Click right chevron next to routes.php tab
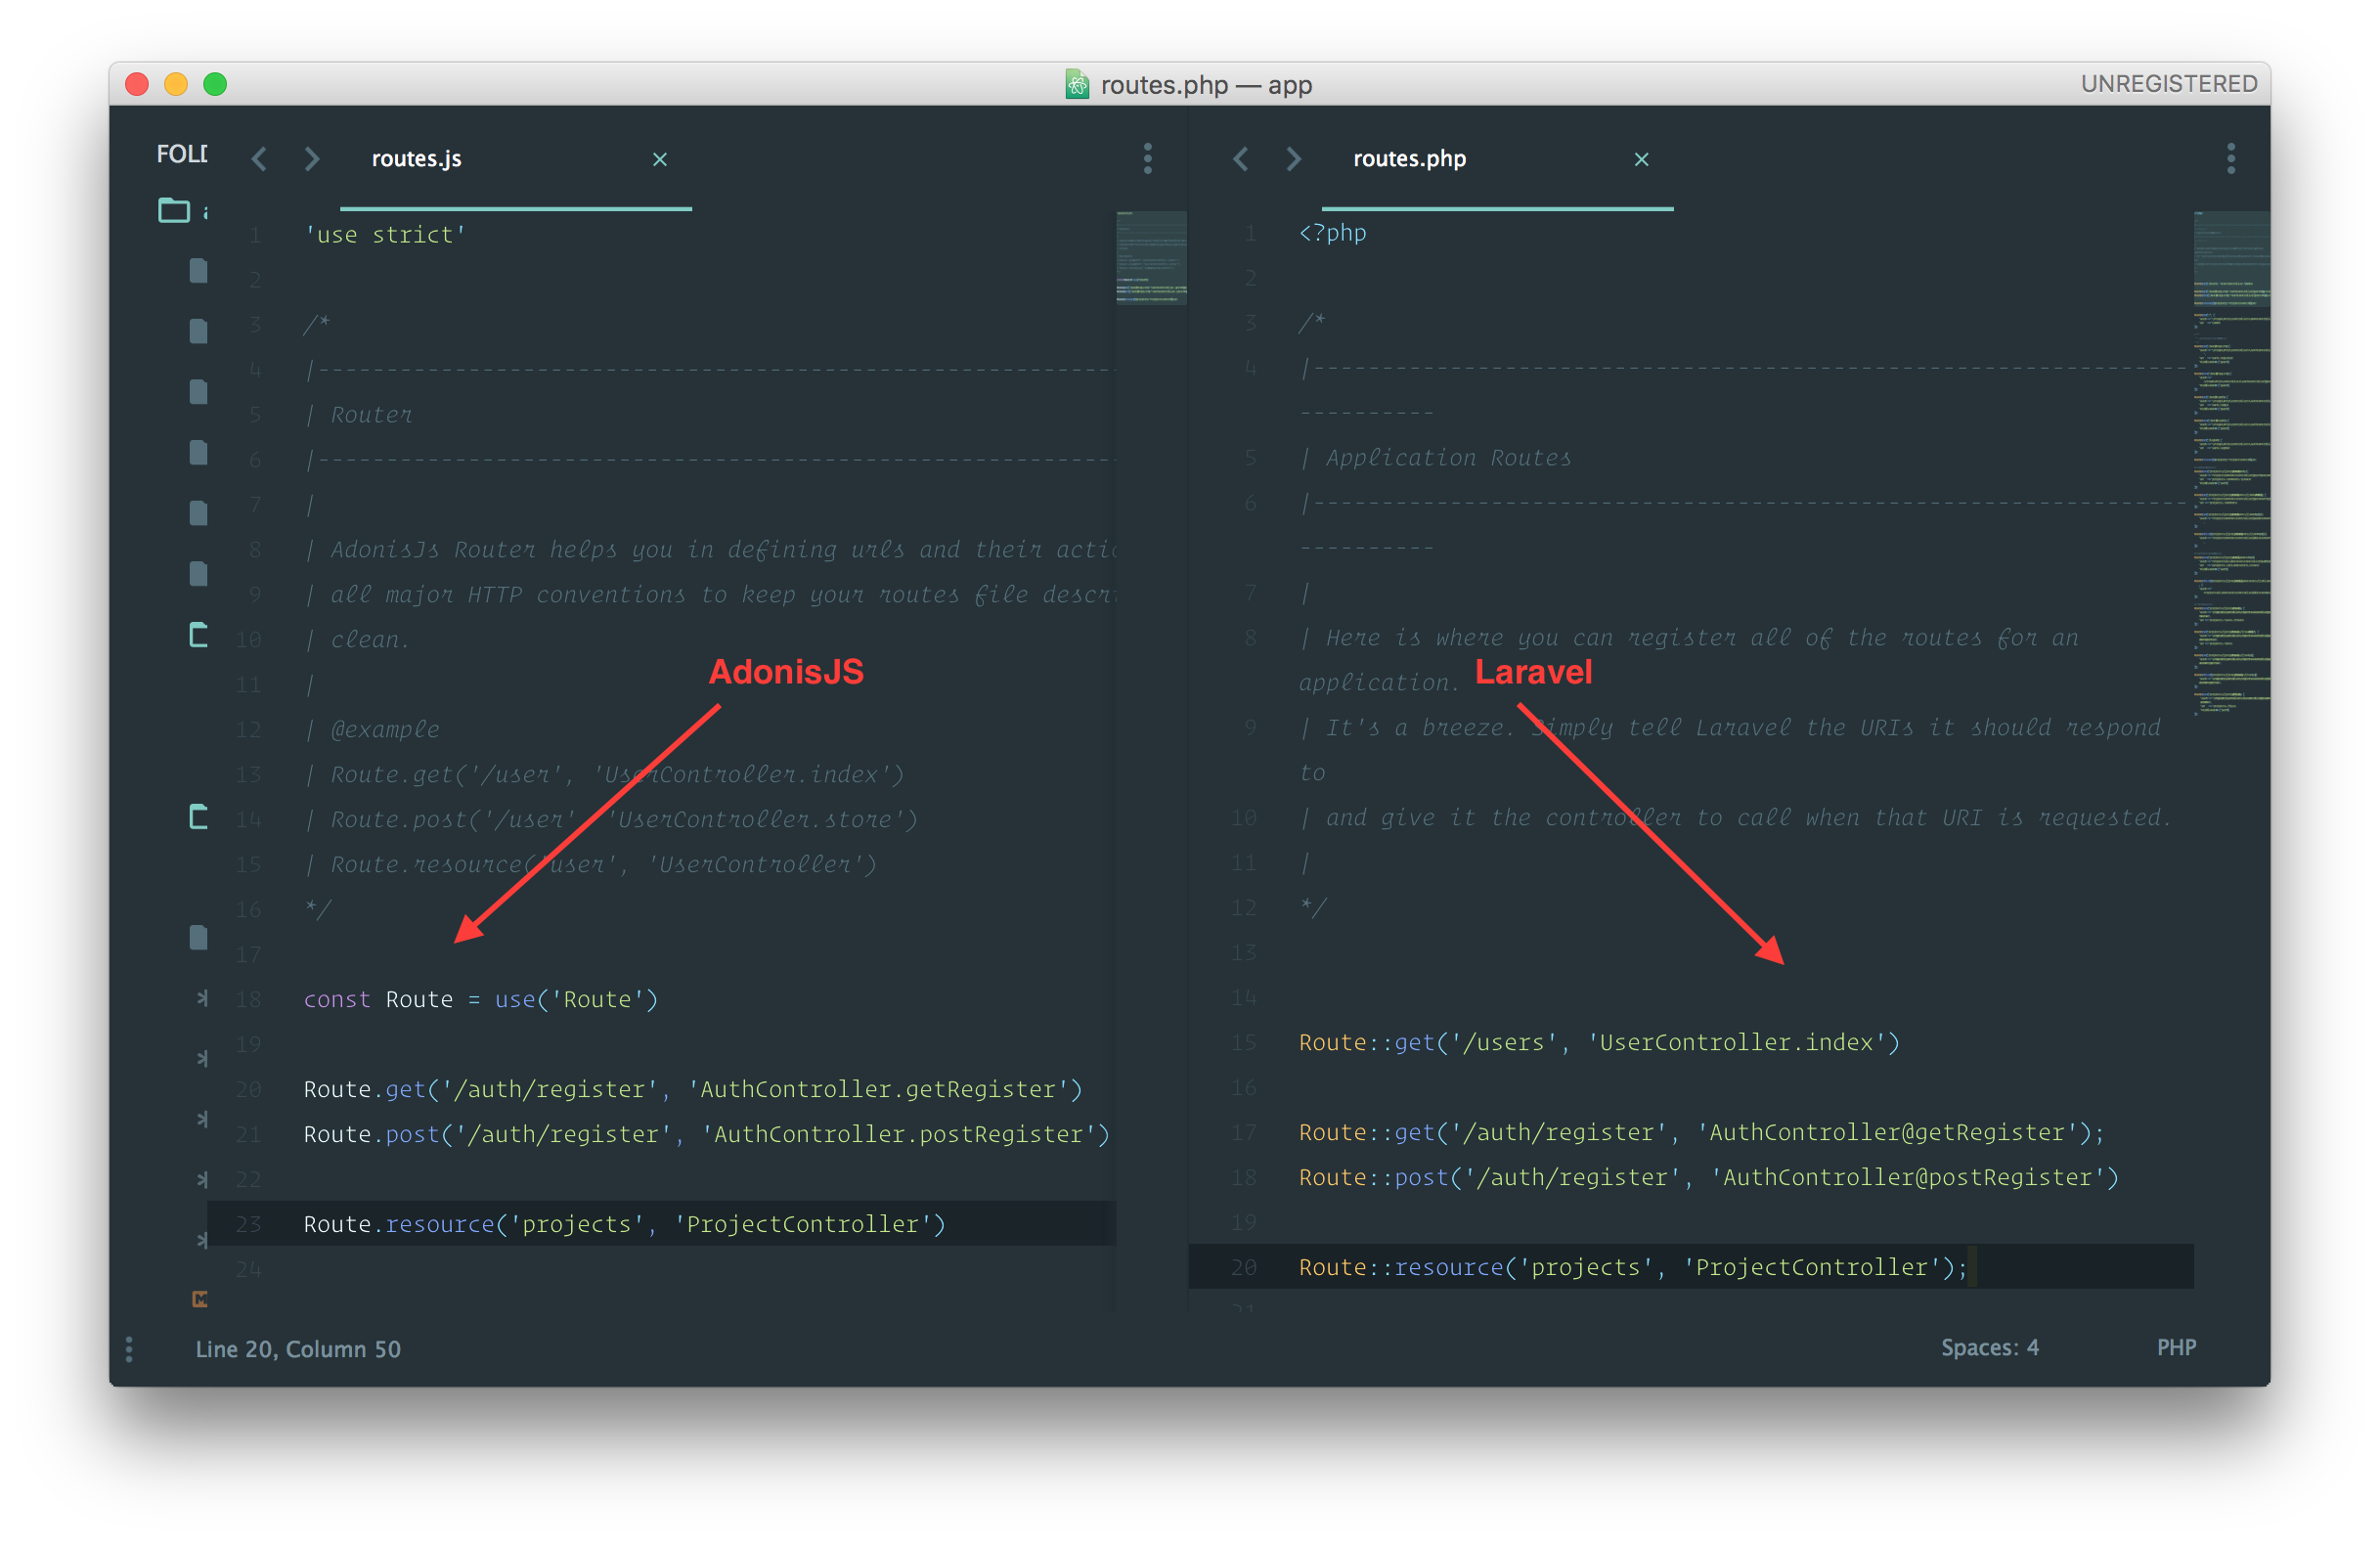The image size is (2380, 1543). (1294, 159)
